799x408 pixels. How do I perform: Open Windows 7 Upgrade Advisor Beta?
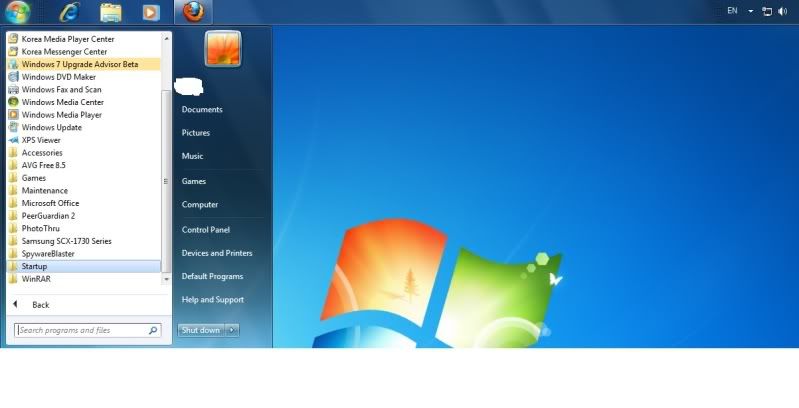tap(80, 64)
